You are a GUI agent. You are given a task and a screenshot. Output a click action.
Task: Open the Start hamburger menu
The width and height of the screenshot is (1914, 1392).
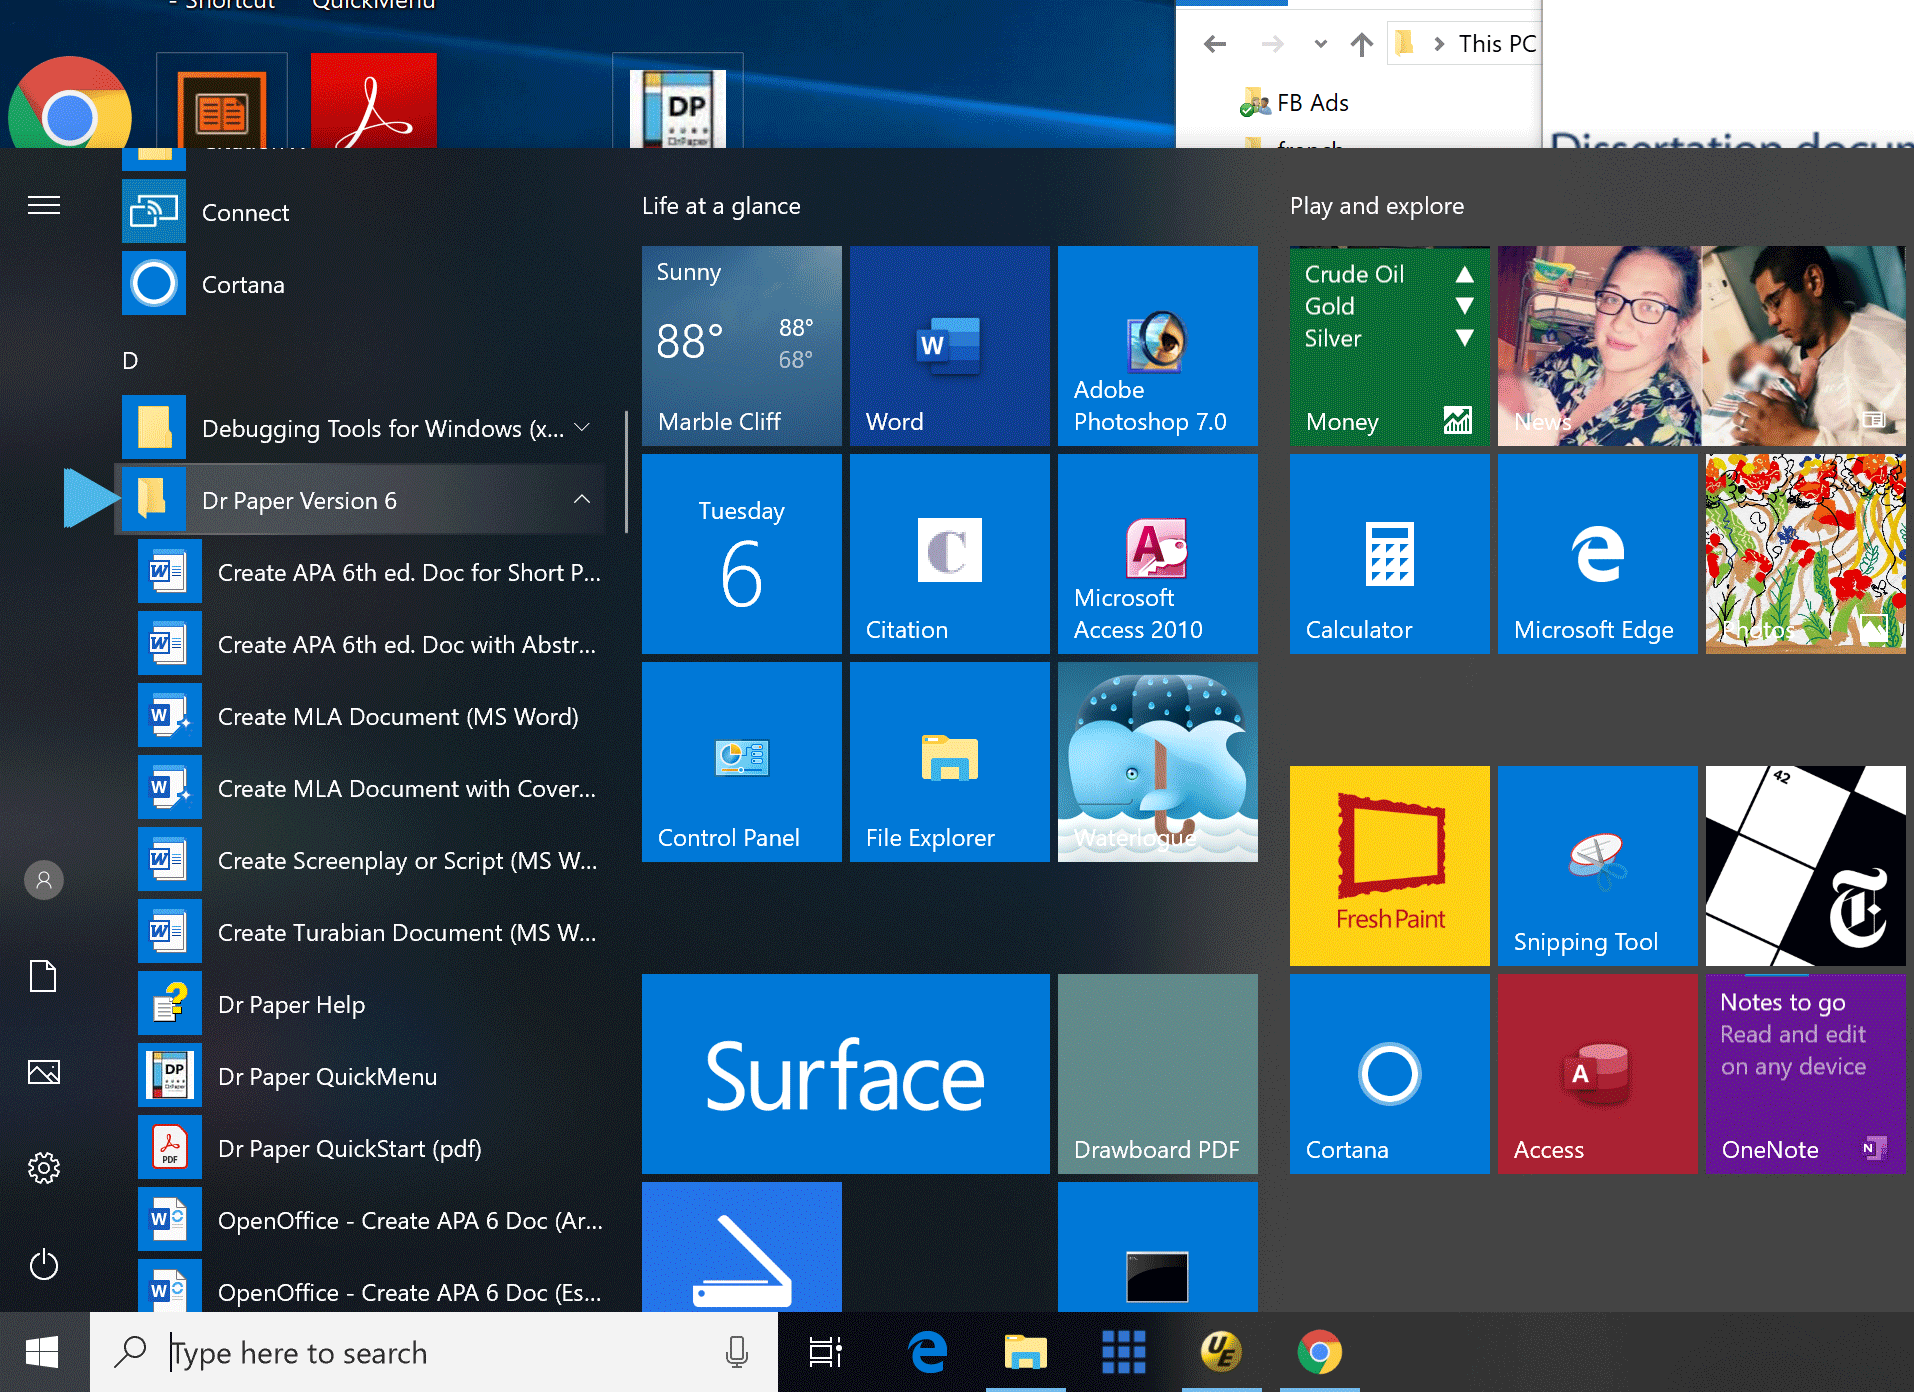coord(43,205)
